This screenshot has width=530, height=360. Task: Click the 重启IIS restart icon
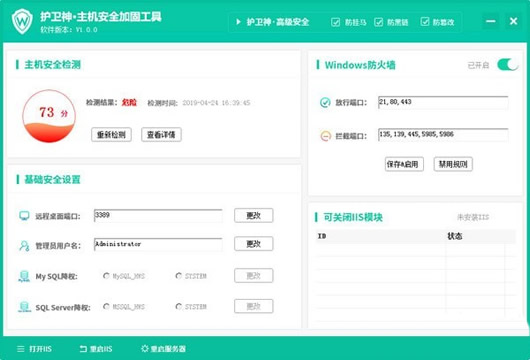pyautogui.click(x=83, y=349)
